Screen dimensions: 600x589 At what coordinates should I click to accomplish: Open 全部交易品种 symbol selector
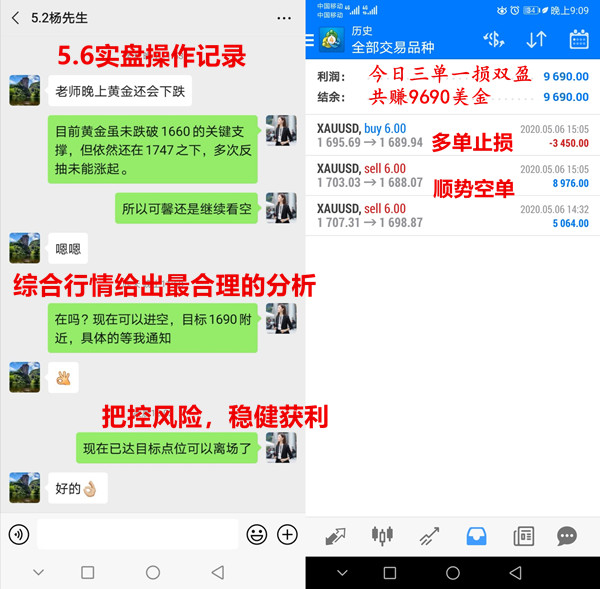pyautogui.click(x=393, y=47)
